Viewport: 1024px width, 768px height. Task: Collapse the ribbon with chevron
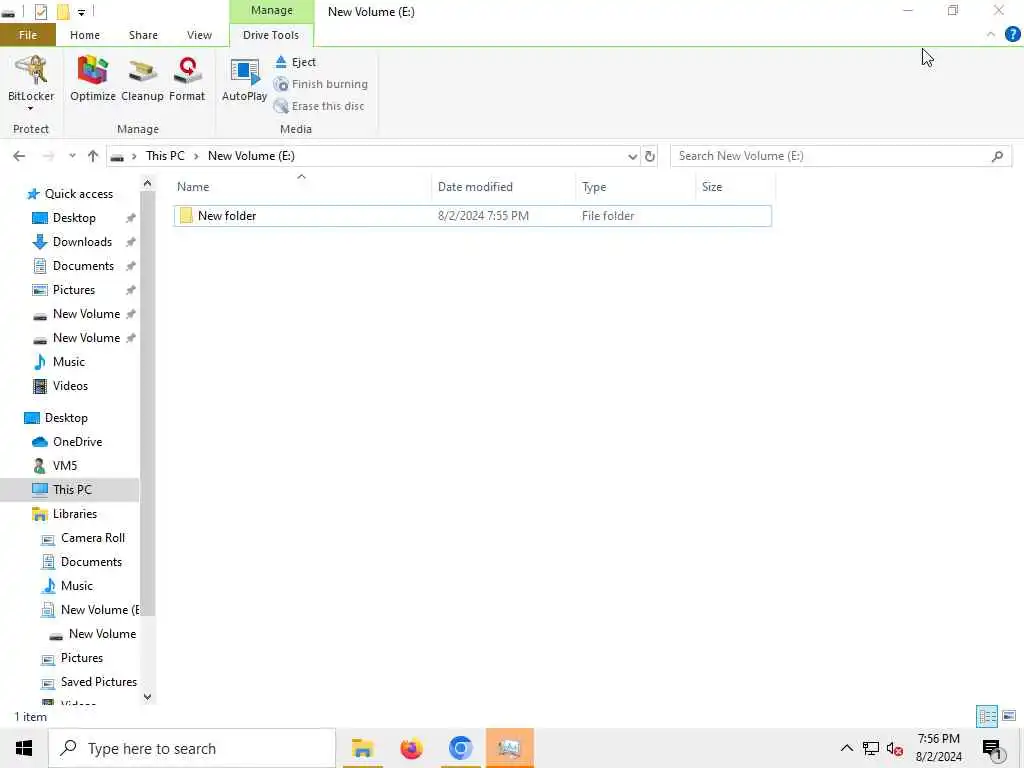pyautogui.click(x=991, y=35)
